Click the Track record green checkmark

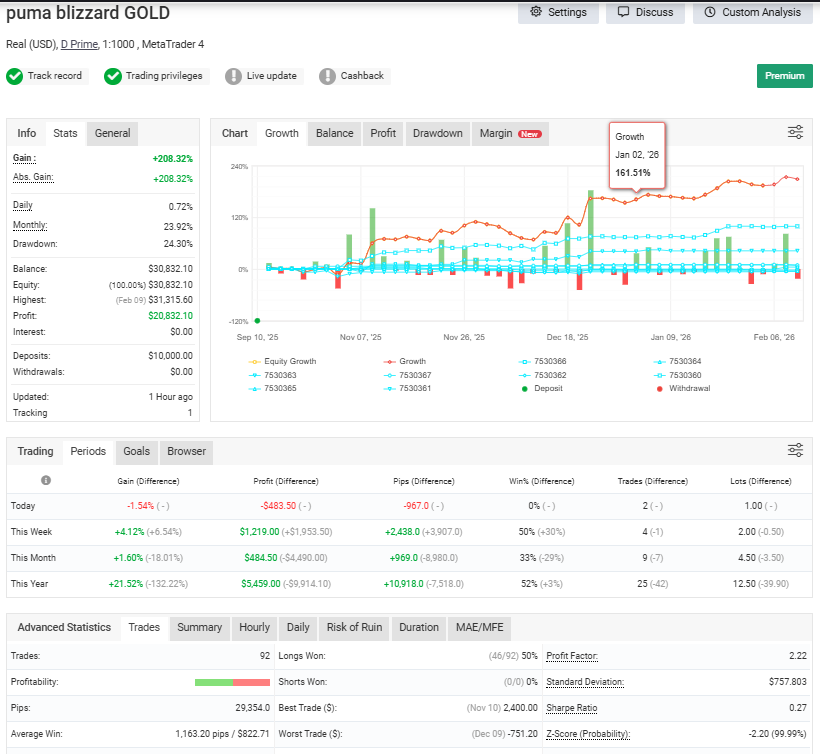tap(15, 76)
